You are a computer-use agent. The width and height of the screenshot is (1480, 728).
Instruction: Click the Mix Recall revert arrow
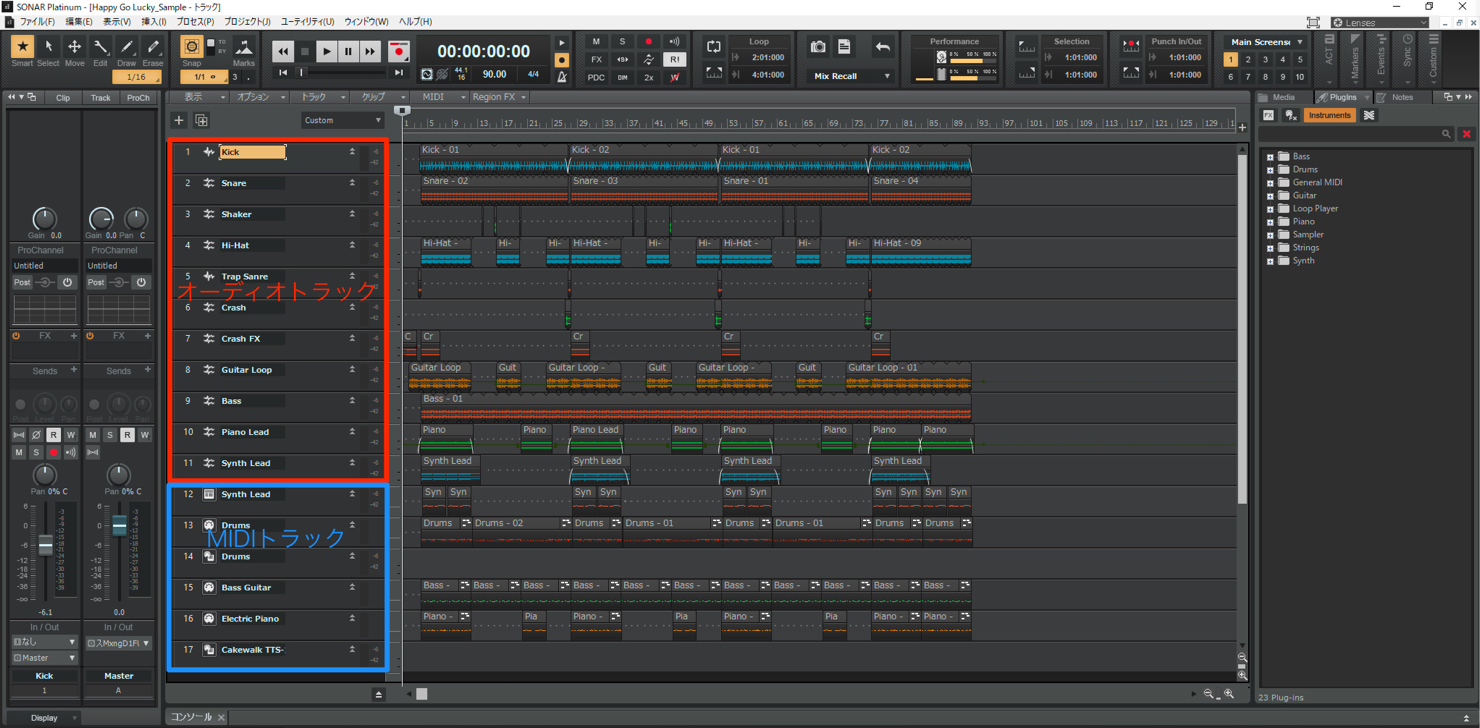882,47
